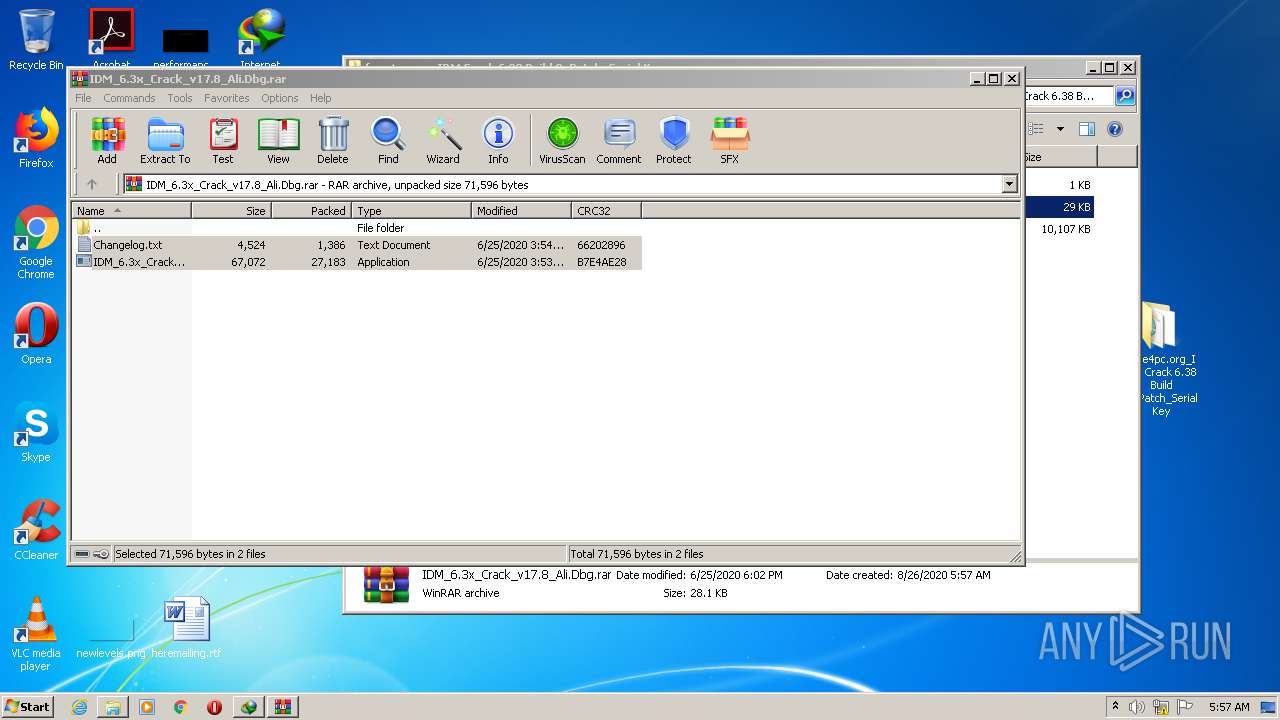The height and width of the screenshot is (720, 1280).
Task: Open the Recycle Bin desktop icon
Action: click(36, 40)
